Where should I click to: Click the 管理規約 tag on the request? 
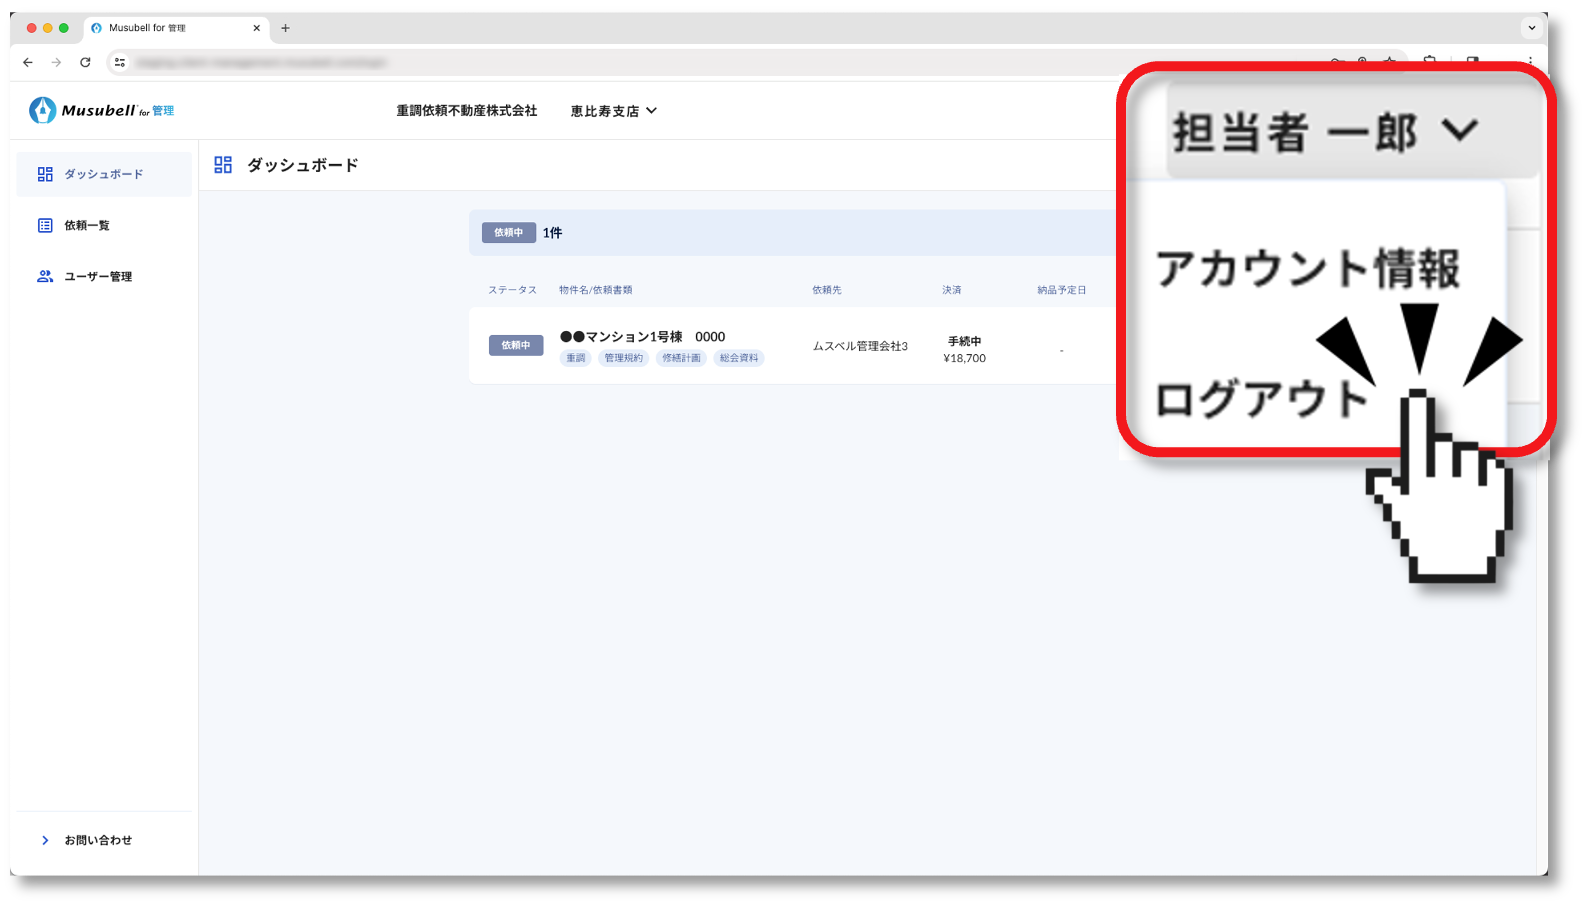coord(623,358)
